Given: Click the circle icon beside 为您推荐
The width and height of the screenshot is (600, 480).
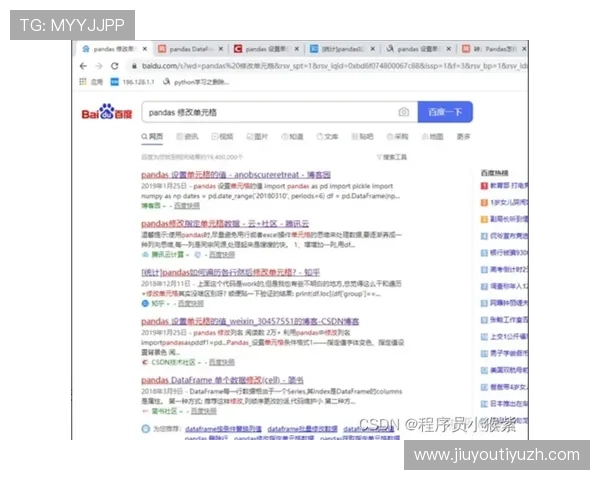Looking at the screenshot, I should [x=145, y=429].
